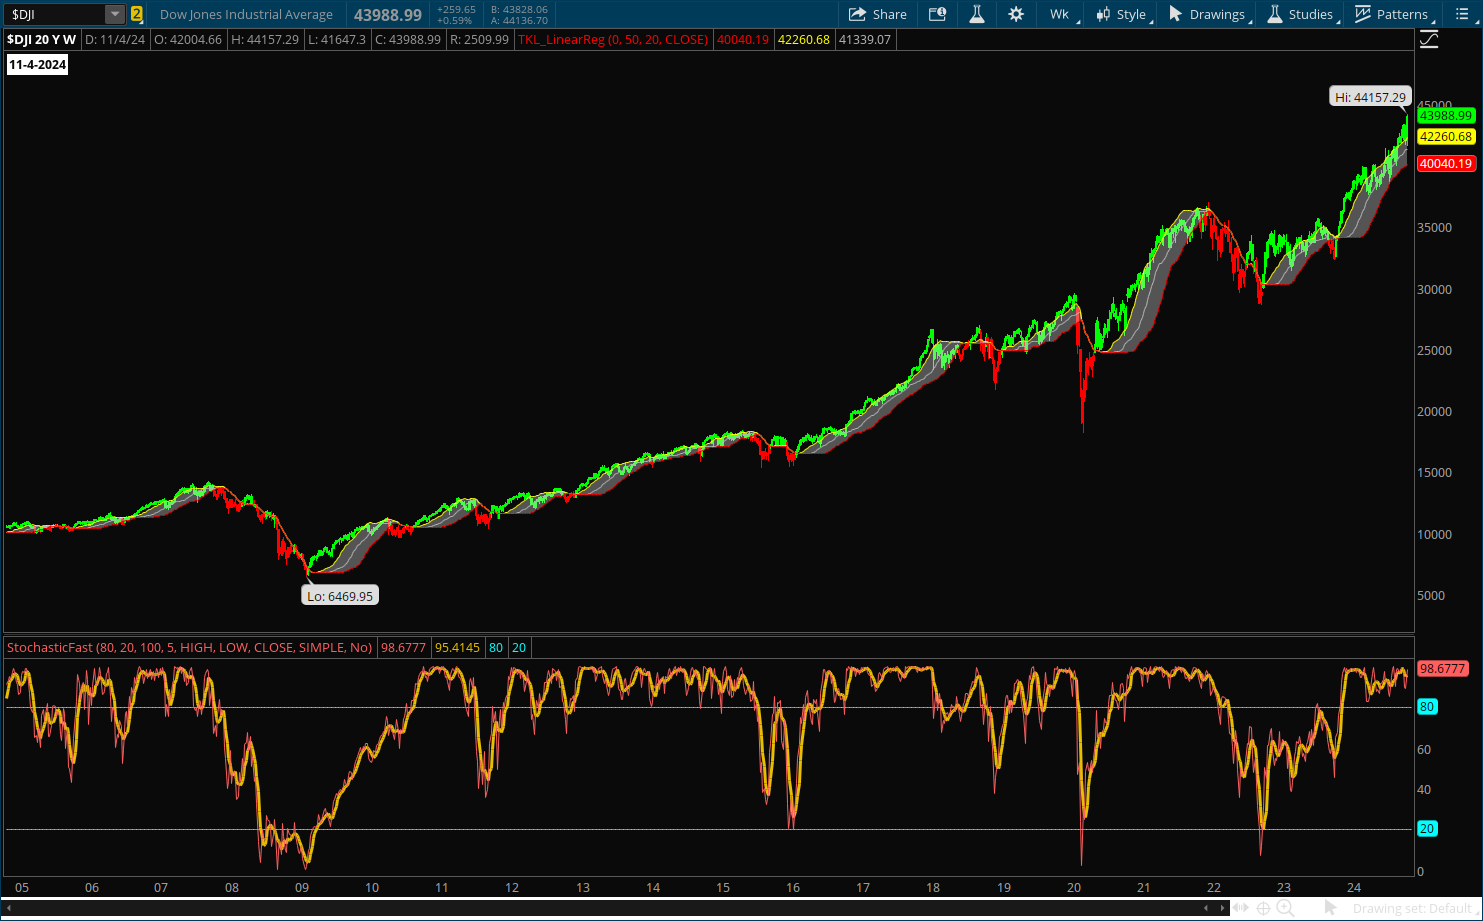Screen dimensions: 1483x921
Task: Click the 11-4-2024 date label
Action: [x=37, y=65]
